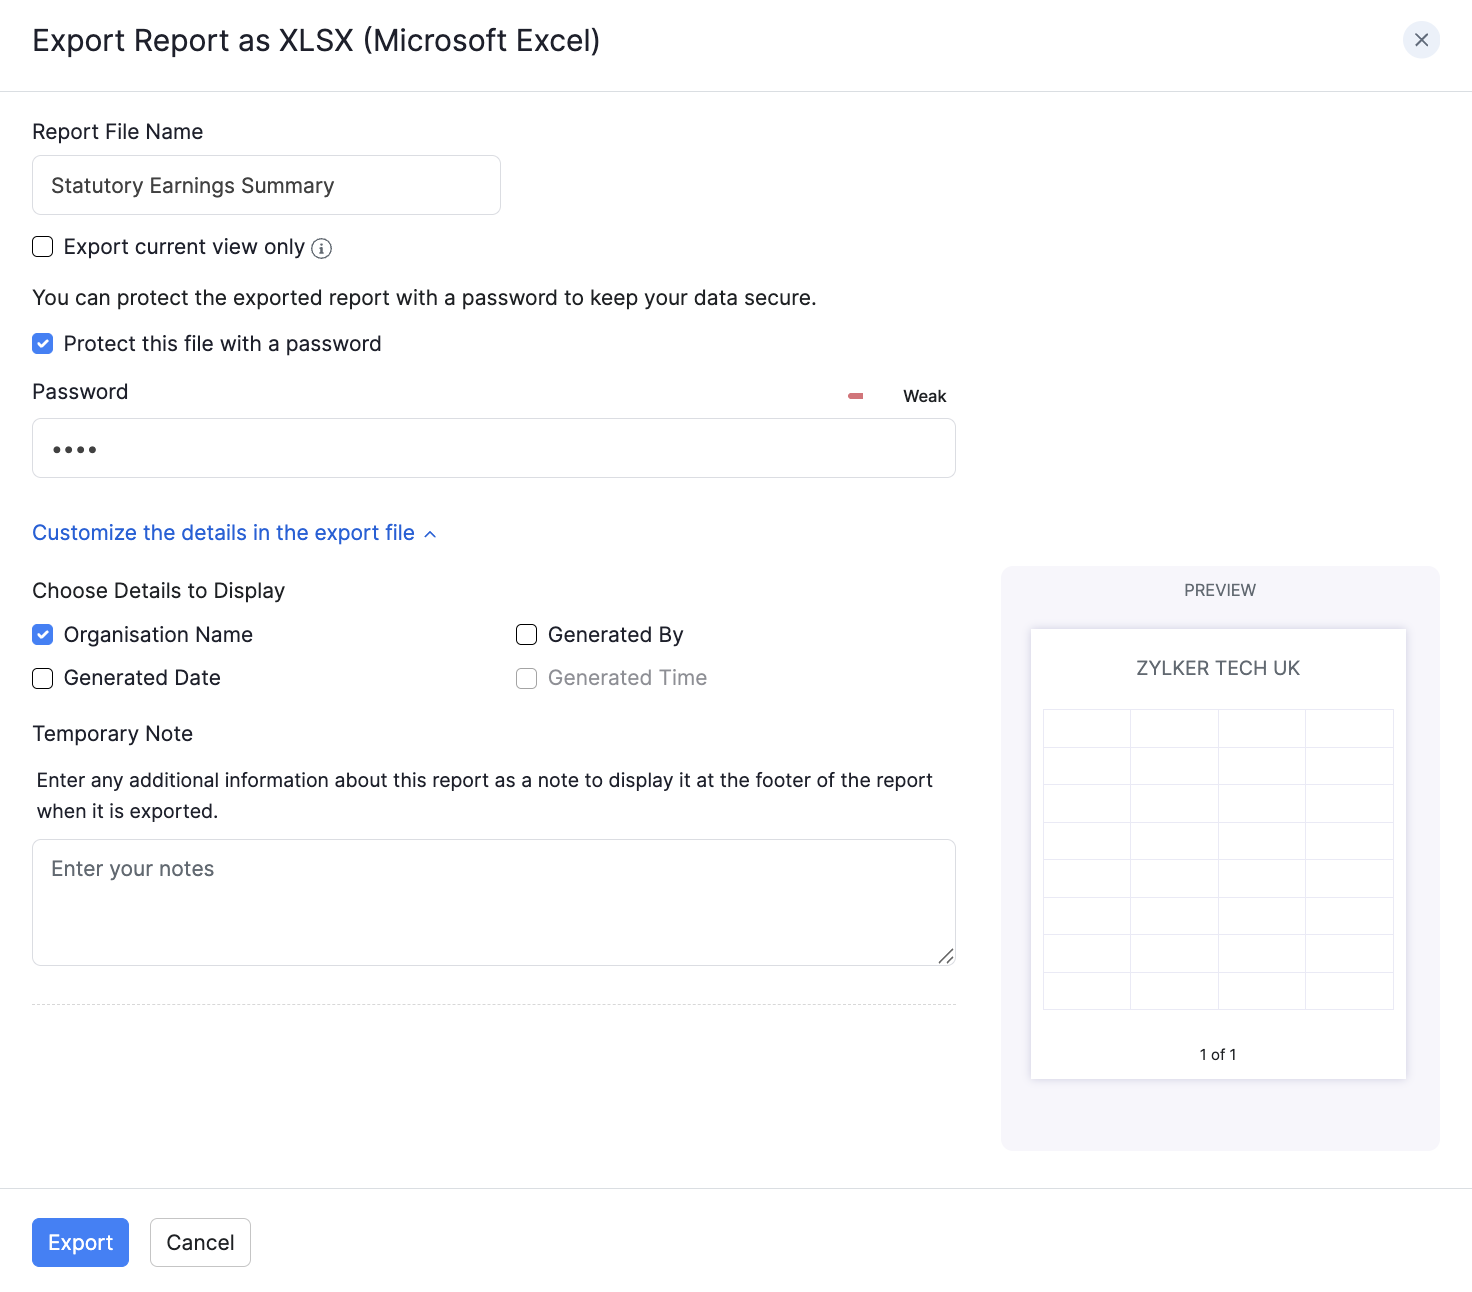1472x1292 pixels.
Task: Focus the Report File Name field
Action: pyautogui.click(x=266, y=185)
